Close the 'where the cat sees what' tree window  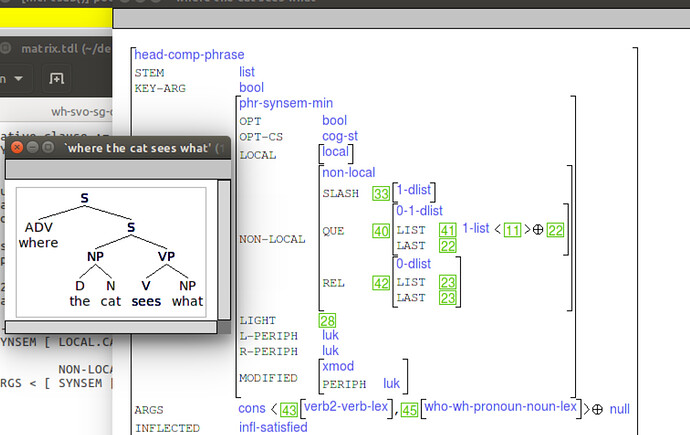point(17,147)
